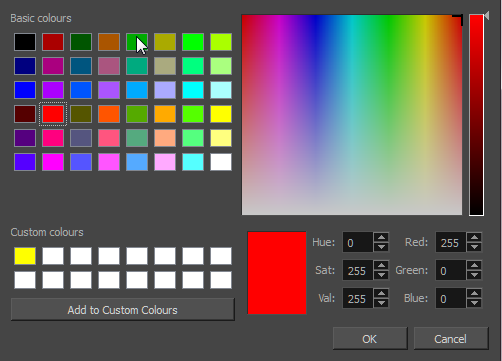Choose the pure blue basic colour swatch

25,90
